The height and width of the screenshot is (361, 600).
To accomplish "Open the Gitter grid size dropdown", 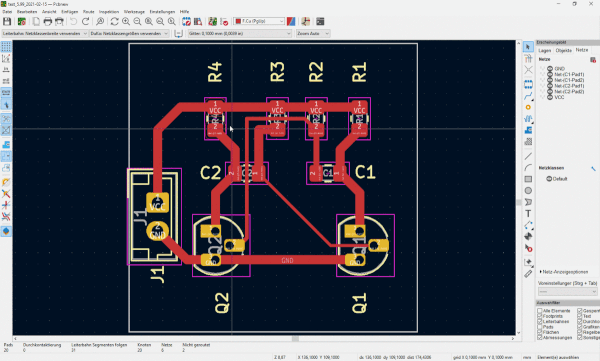I will tap(240, 34).
